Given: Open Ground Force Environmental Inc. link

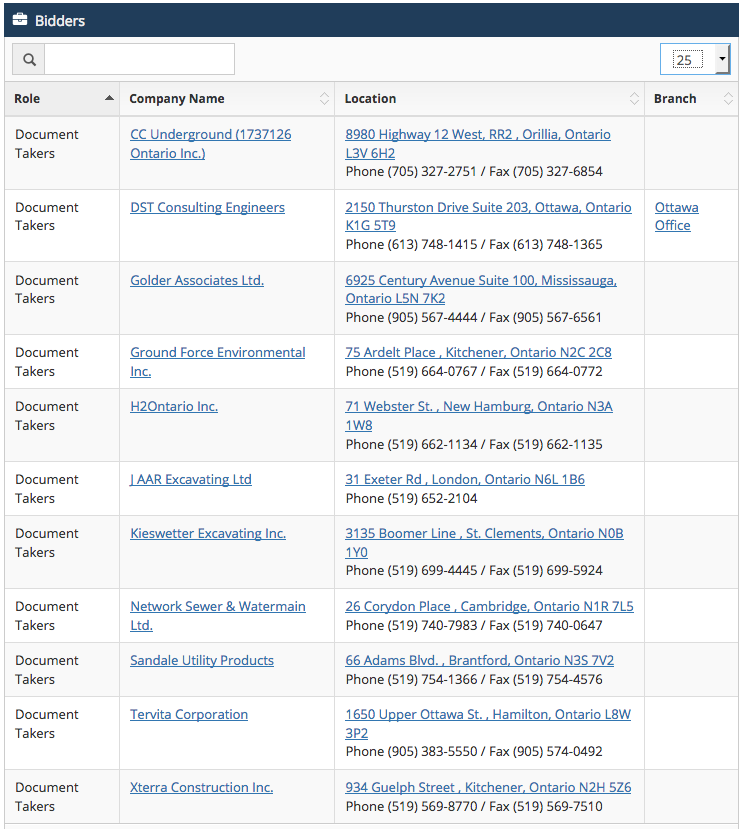Looking at the screenshot, I should point(217,362).
